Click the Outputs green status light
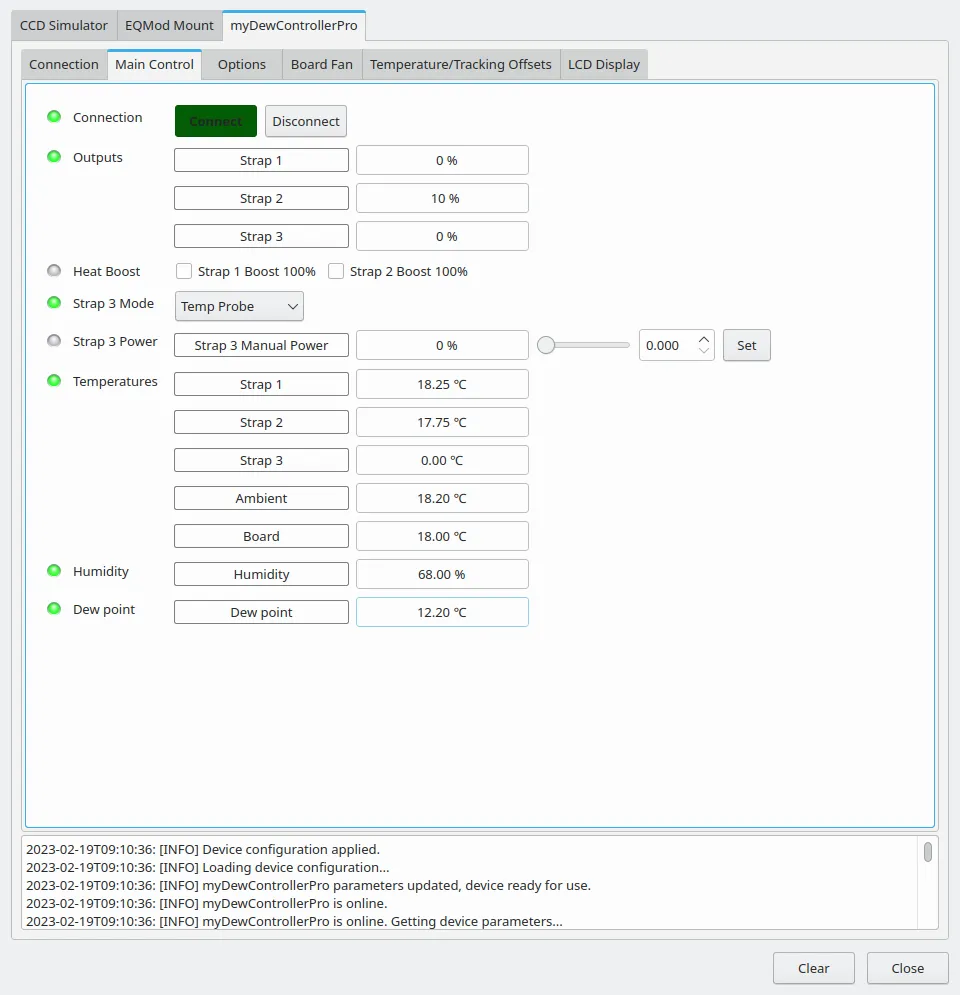This screenshot has width=960, height=995. (x=54, y=157)
